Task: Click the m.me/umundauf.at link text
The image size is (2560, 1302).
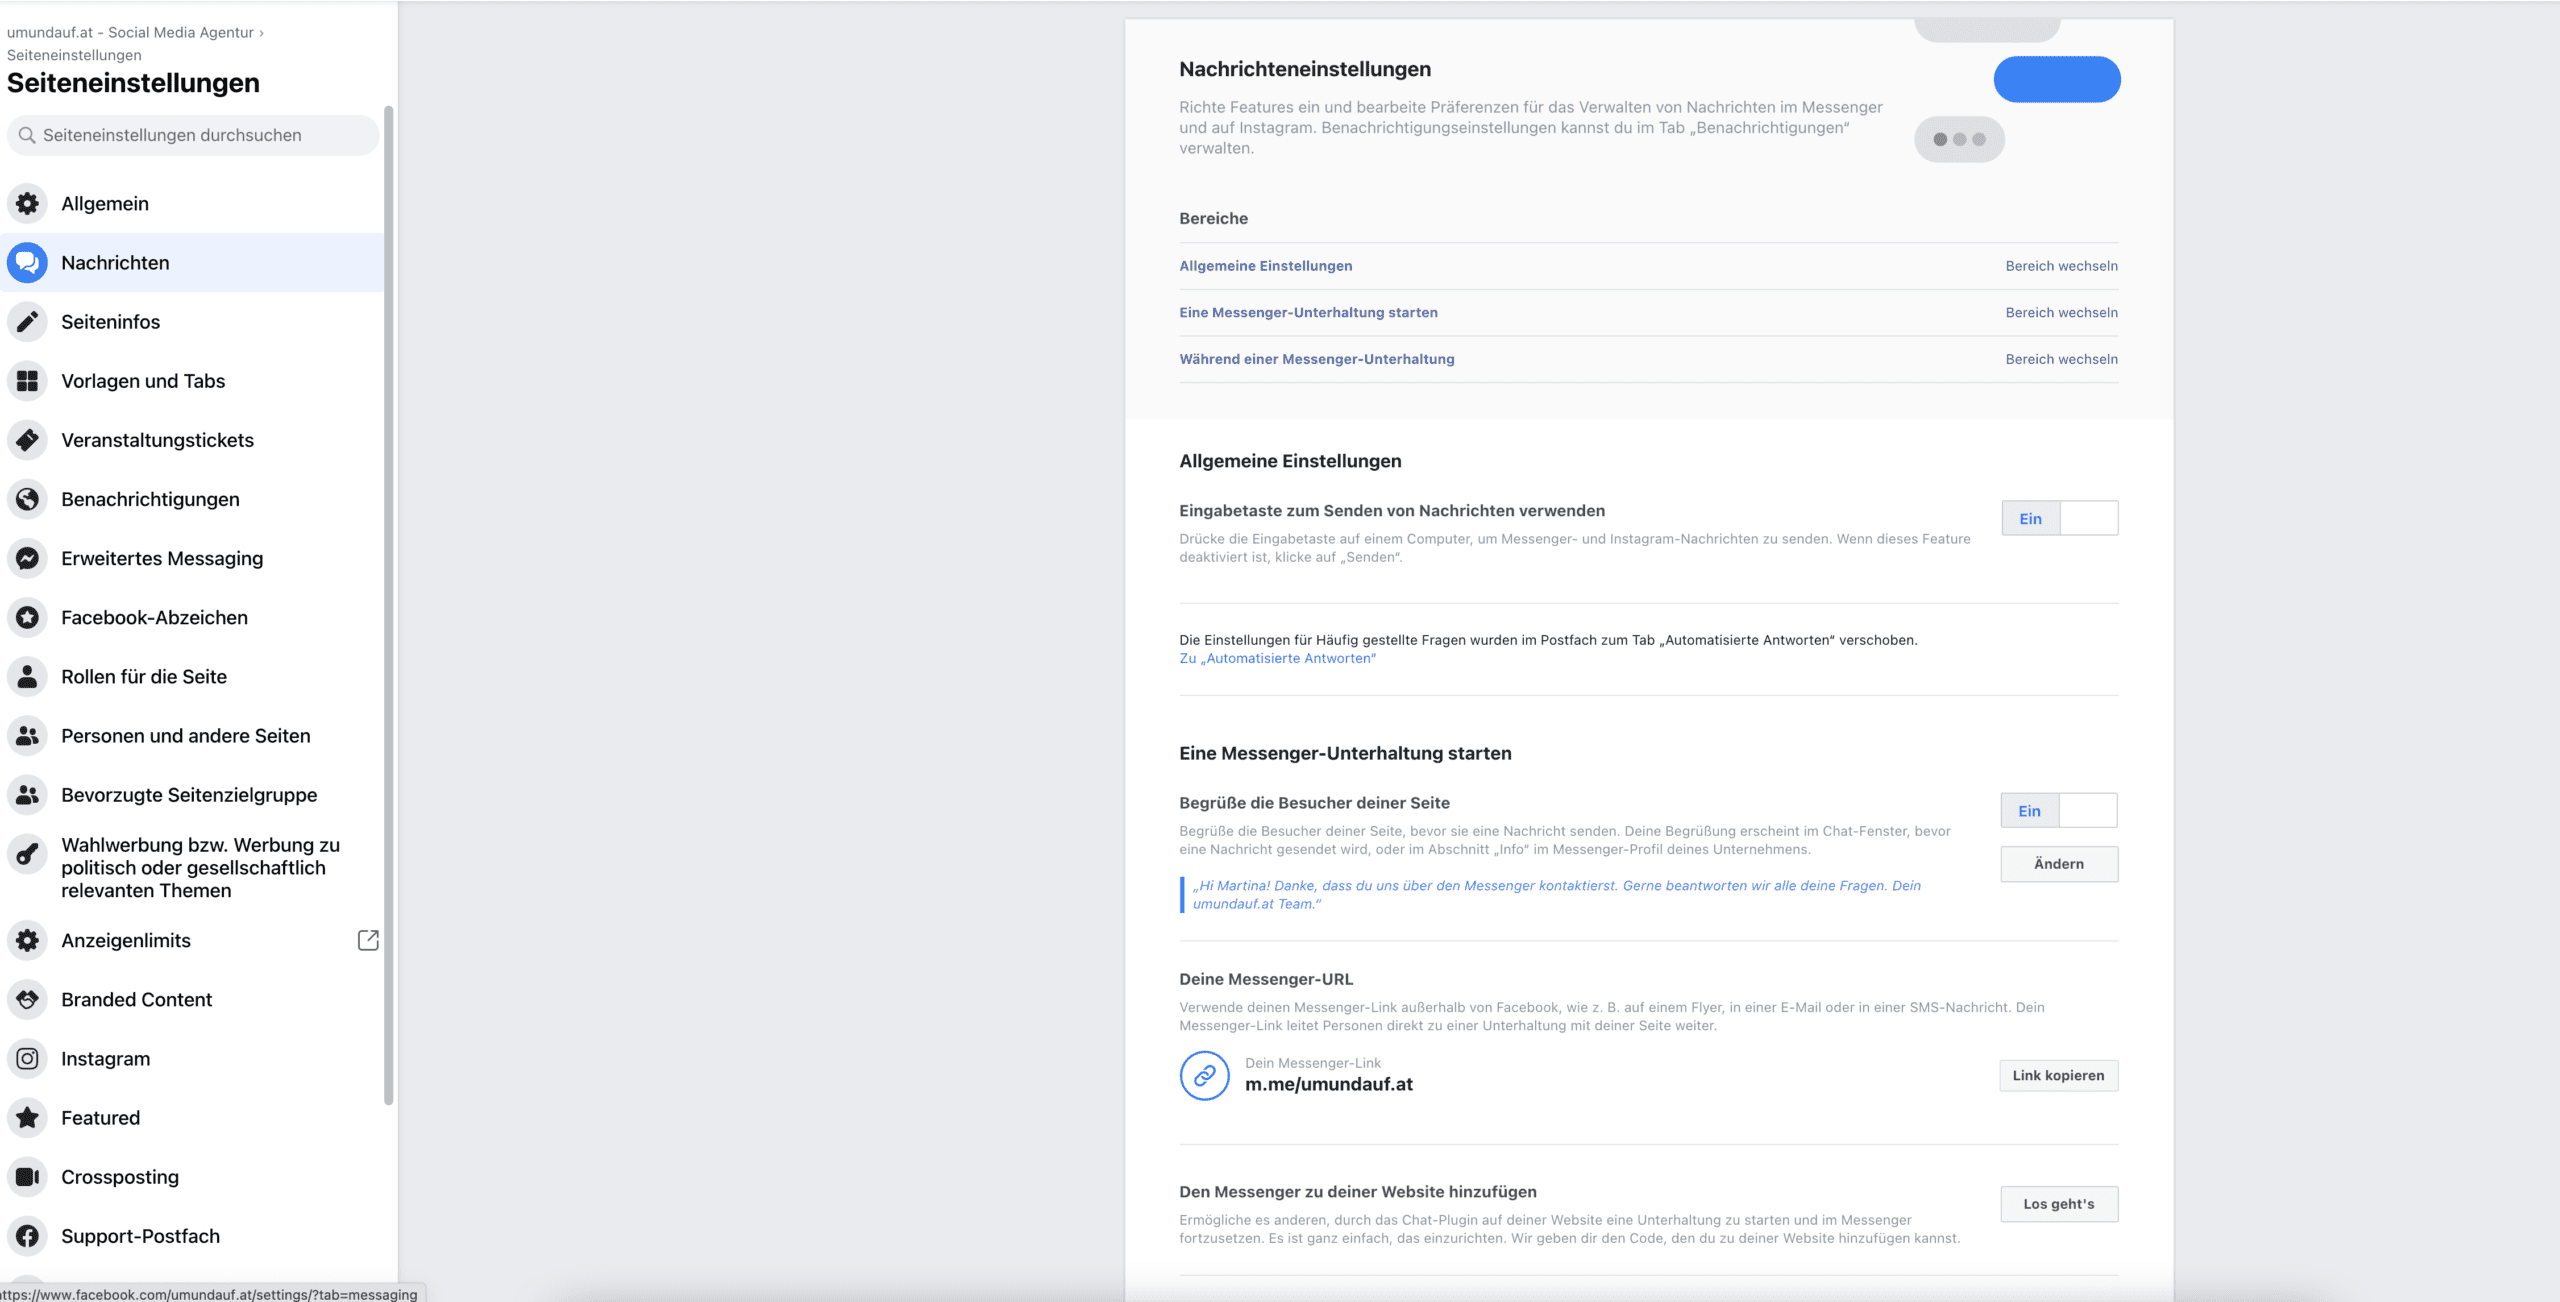Action: pos(1328,1084)
